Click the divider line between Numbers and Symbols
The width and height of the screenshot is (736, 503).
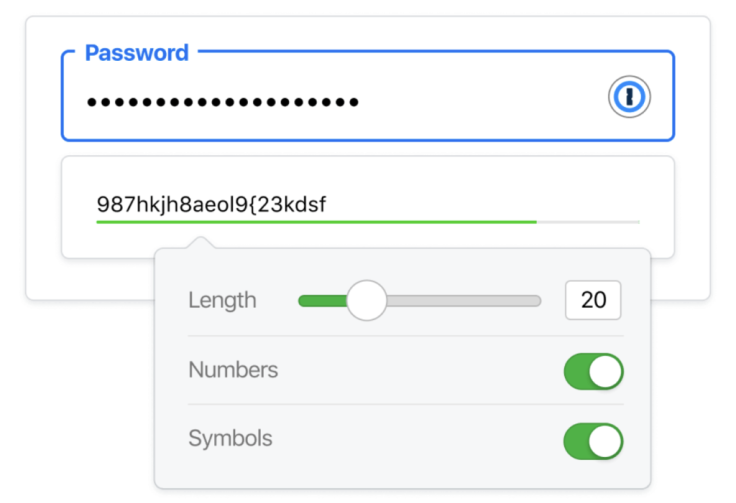406,404
